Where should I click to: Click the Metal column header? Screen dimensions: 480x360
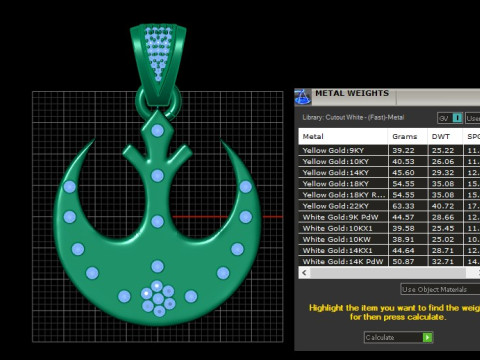tap(343, 136)
